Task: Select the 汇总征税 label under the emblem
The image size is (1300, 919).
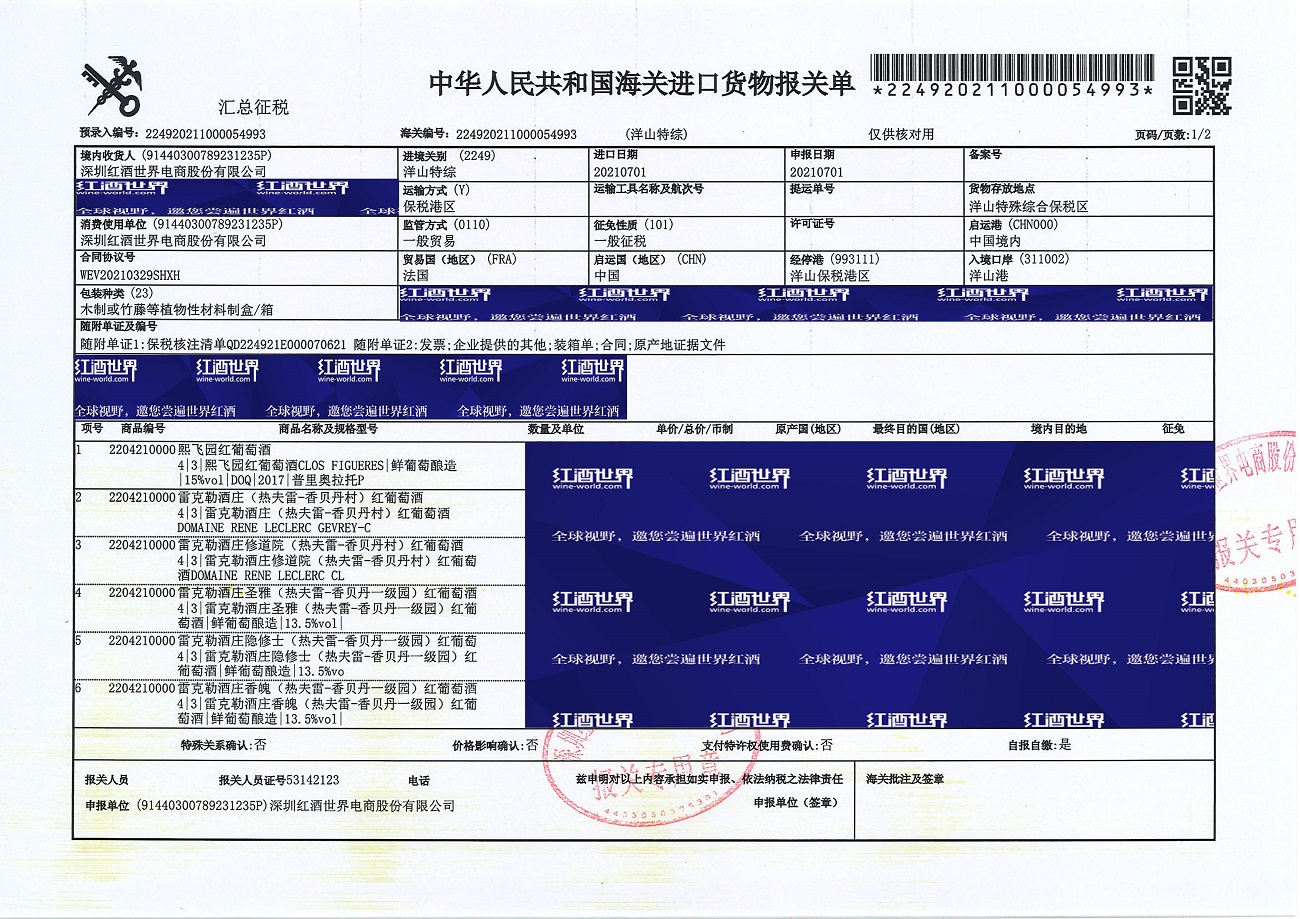Action: tap(253, 107)
